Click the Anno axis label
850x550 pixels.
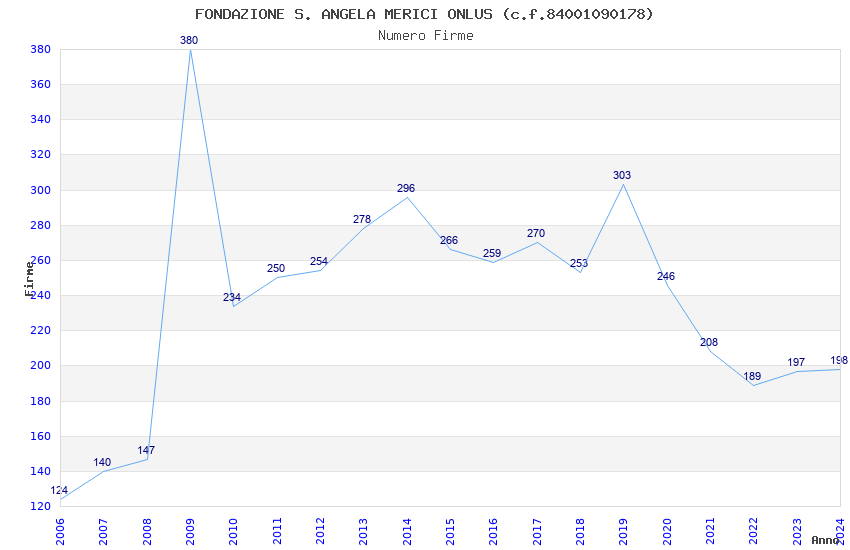(825, 540)
